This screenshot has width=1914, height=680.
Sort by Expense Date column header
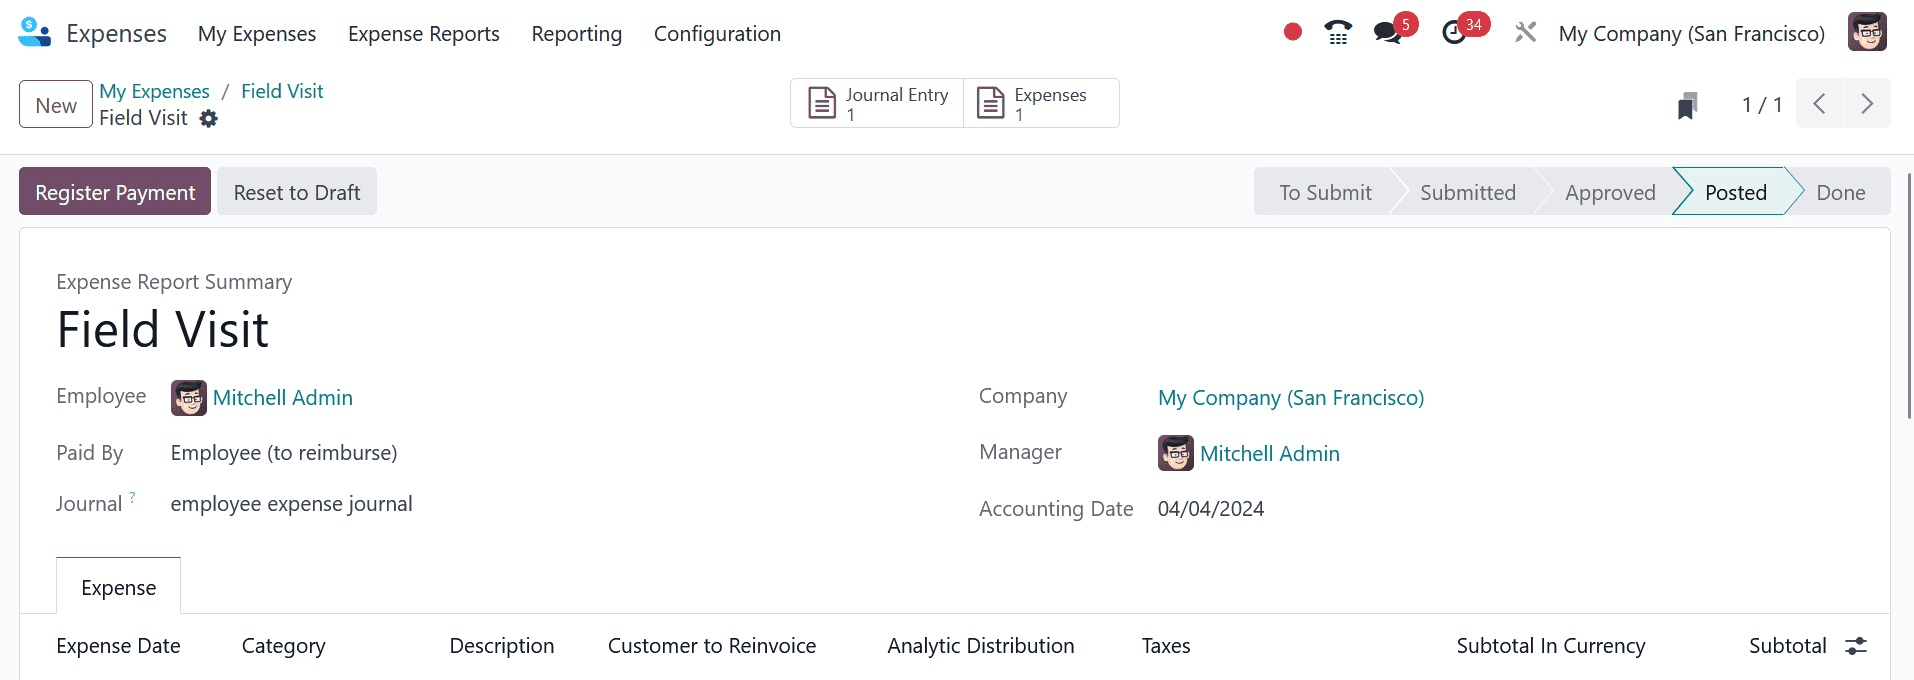click(x=118, y=646)
